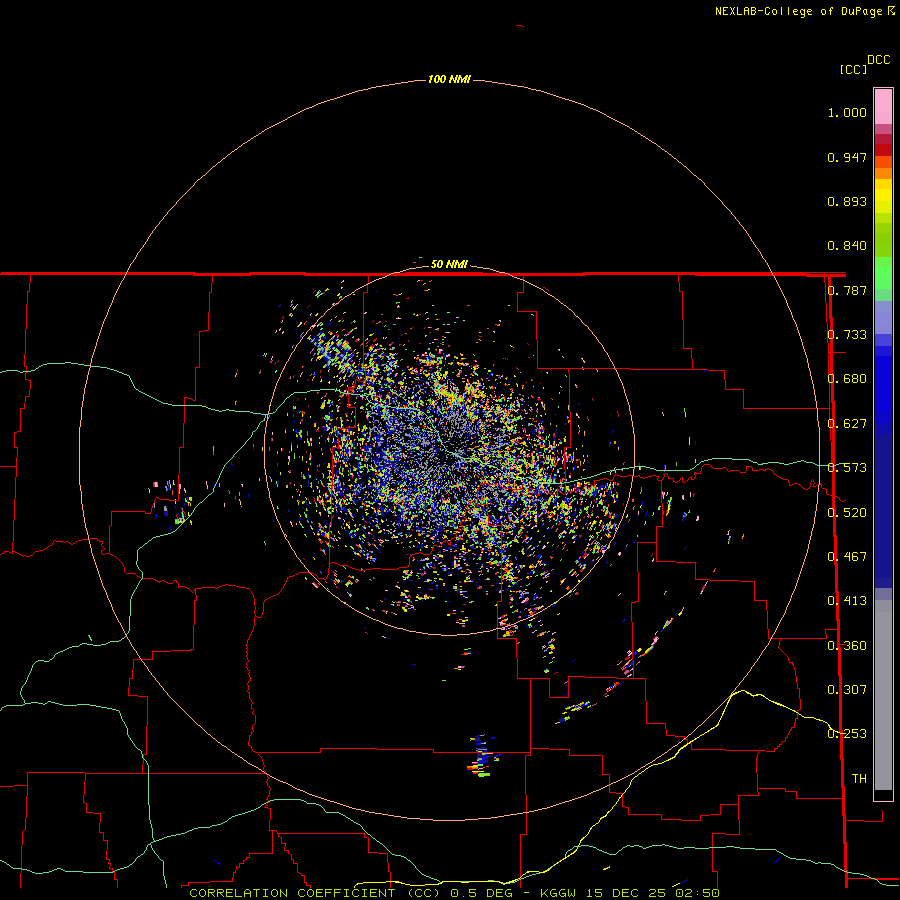Click the 0.787 legend value
Viewport: 900px width, 900px height.
point(847,290)
